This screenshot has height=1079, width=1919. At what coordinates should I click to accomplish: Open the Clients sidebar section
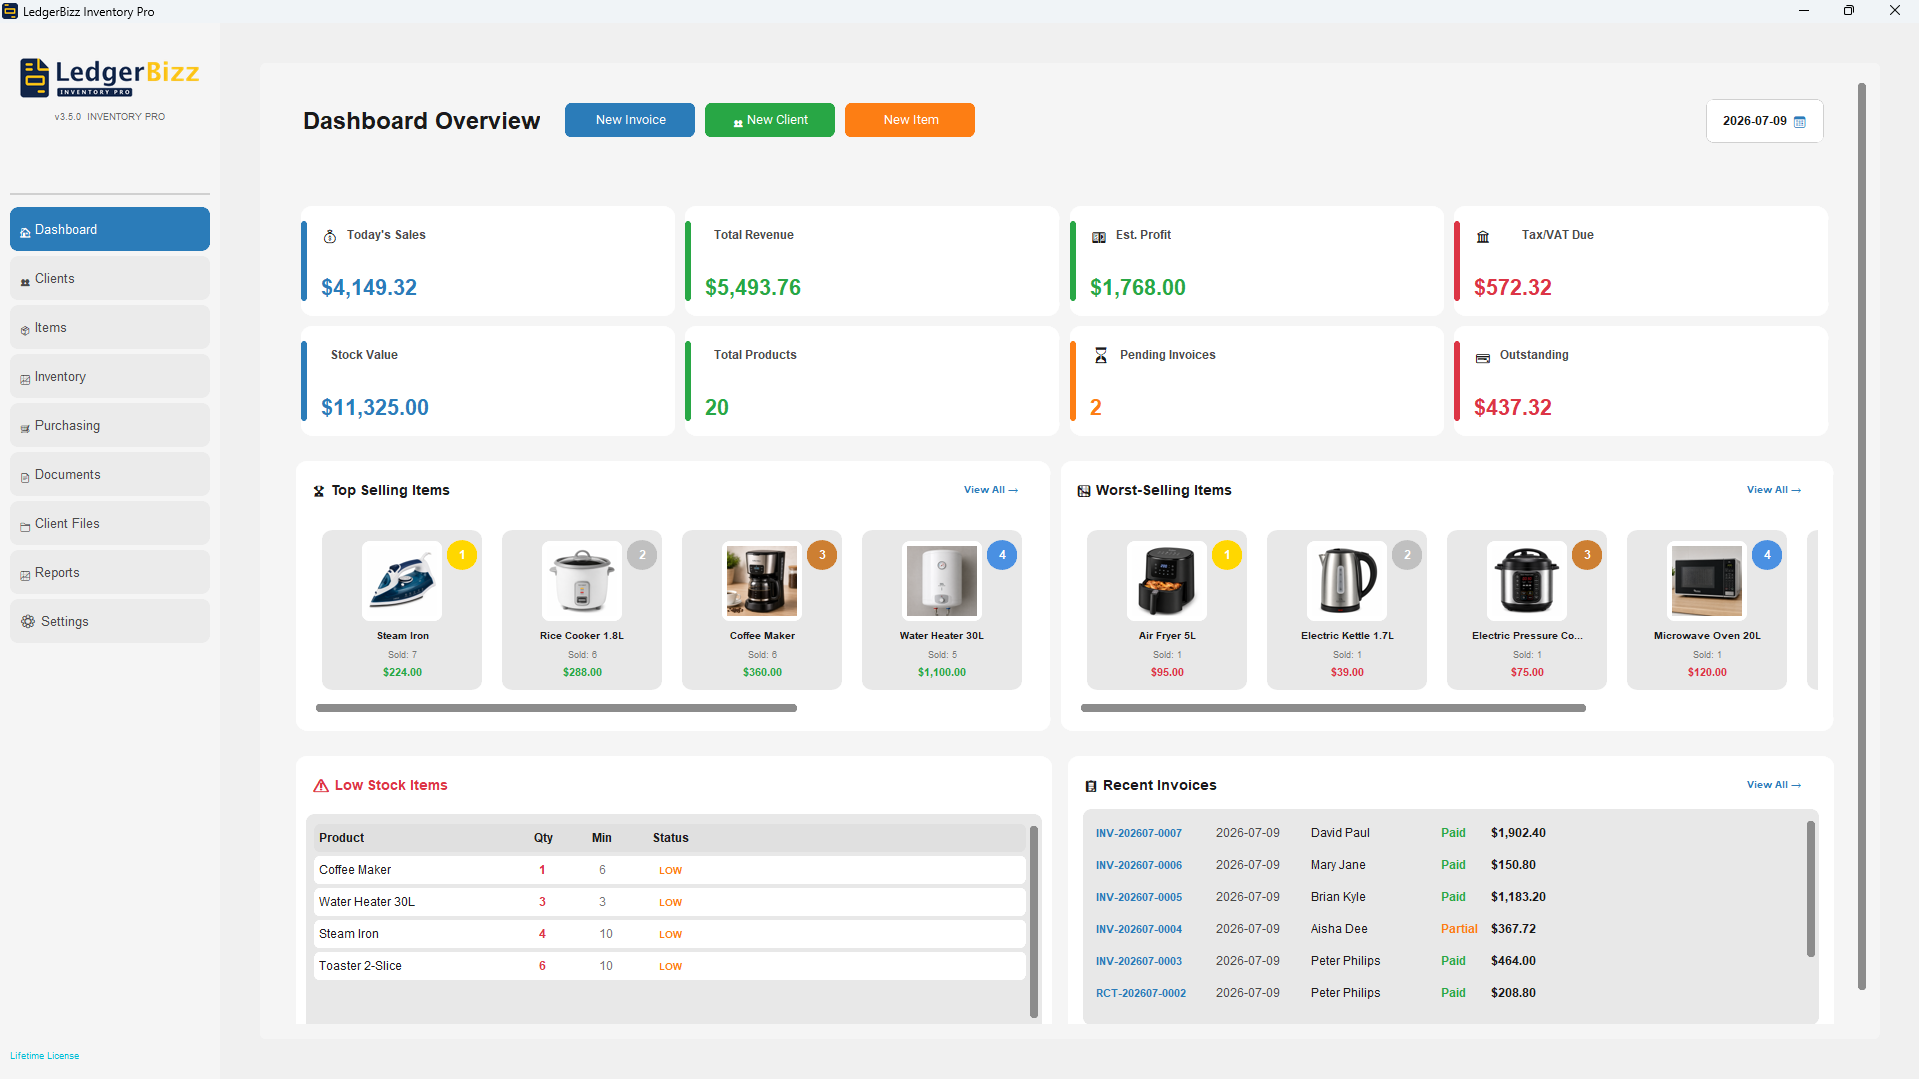pos(110,278)
